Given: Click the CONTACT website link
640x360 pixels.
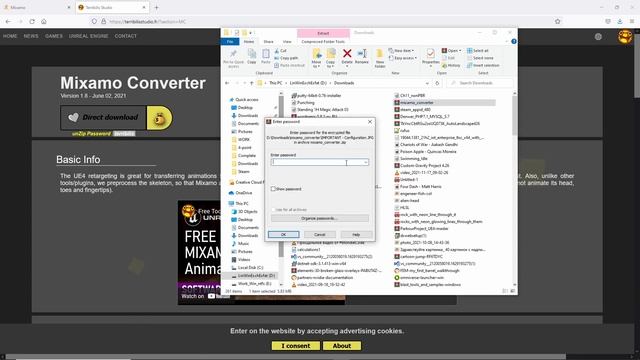Looking at the screenshot, I should coord(126,36).
